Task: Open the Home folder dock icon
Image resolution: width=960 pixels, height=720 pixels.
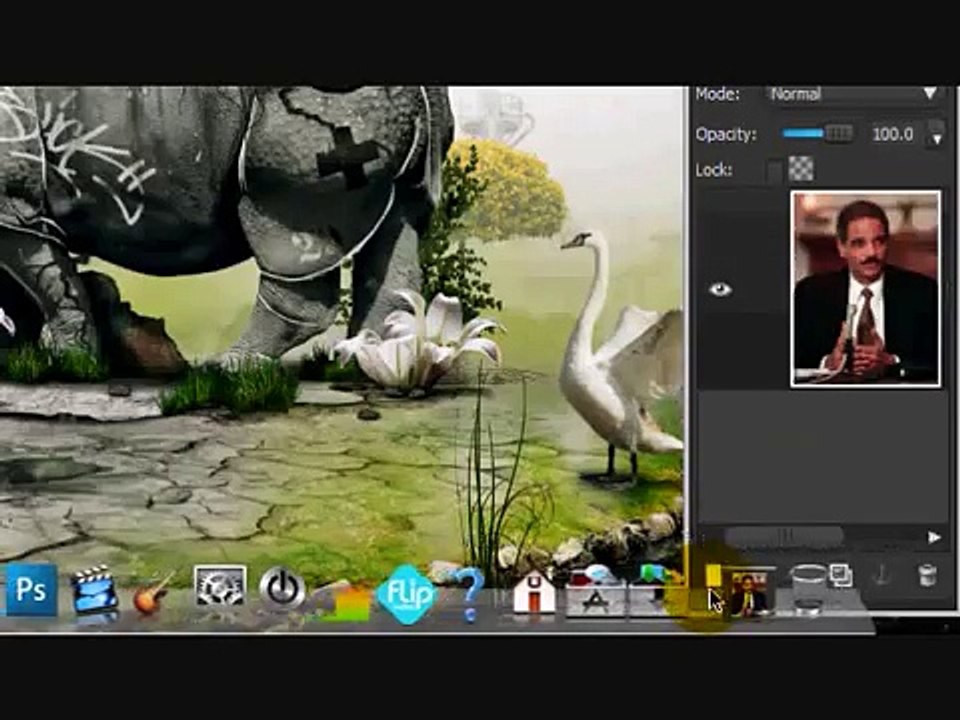Action: click(x=534, y=593)
